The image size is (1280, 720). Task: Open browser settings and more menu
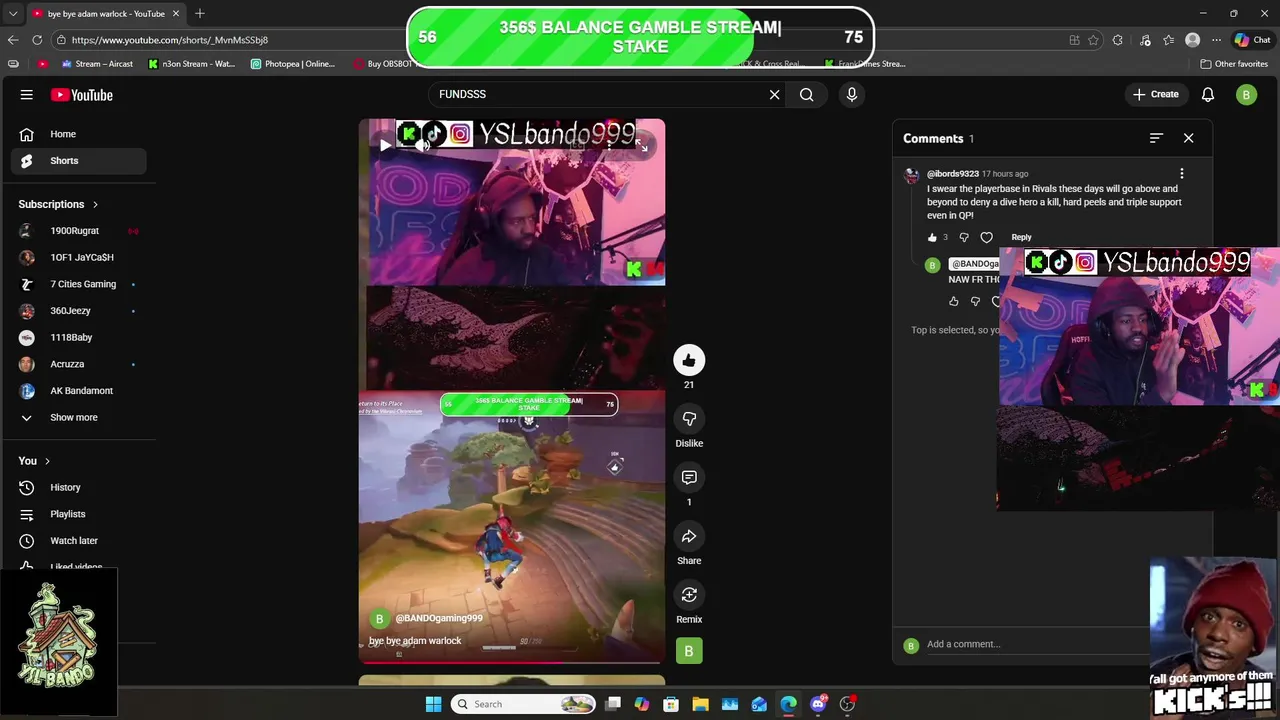(1216, 40)
